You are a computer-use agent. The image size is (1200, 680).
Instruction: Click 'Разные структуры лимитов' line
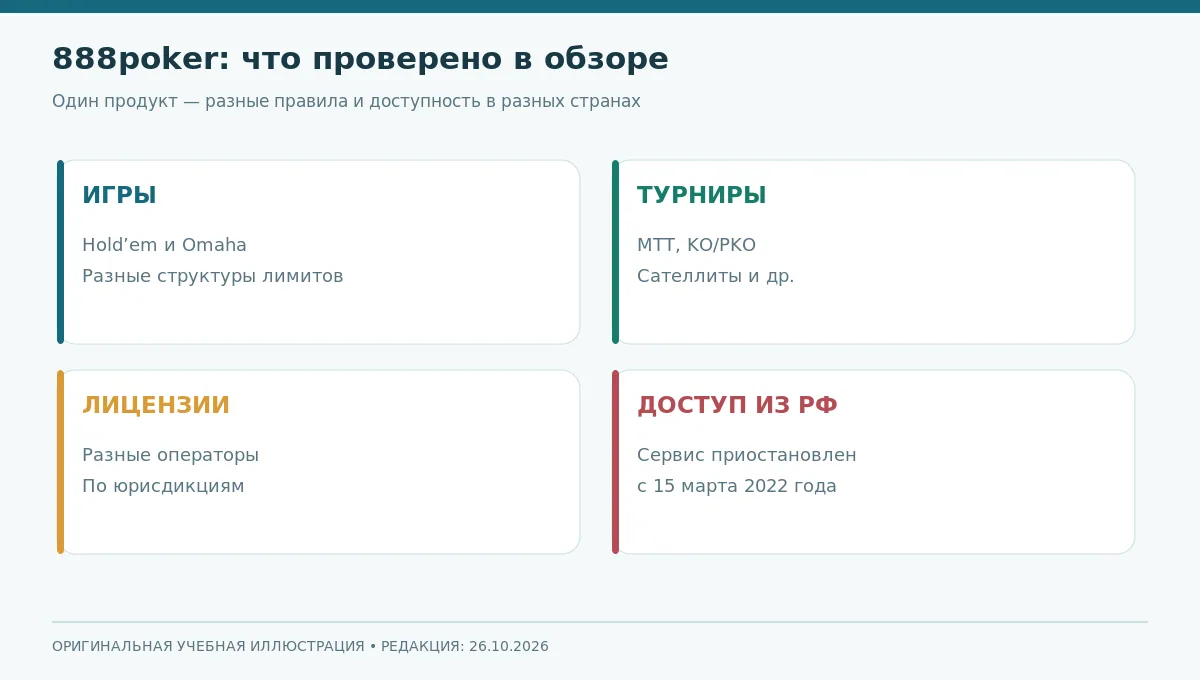[212, 277]
